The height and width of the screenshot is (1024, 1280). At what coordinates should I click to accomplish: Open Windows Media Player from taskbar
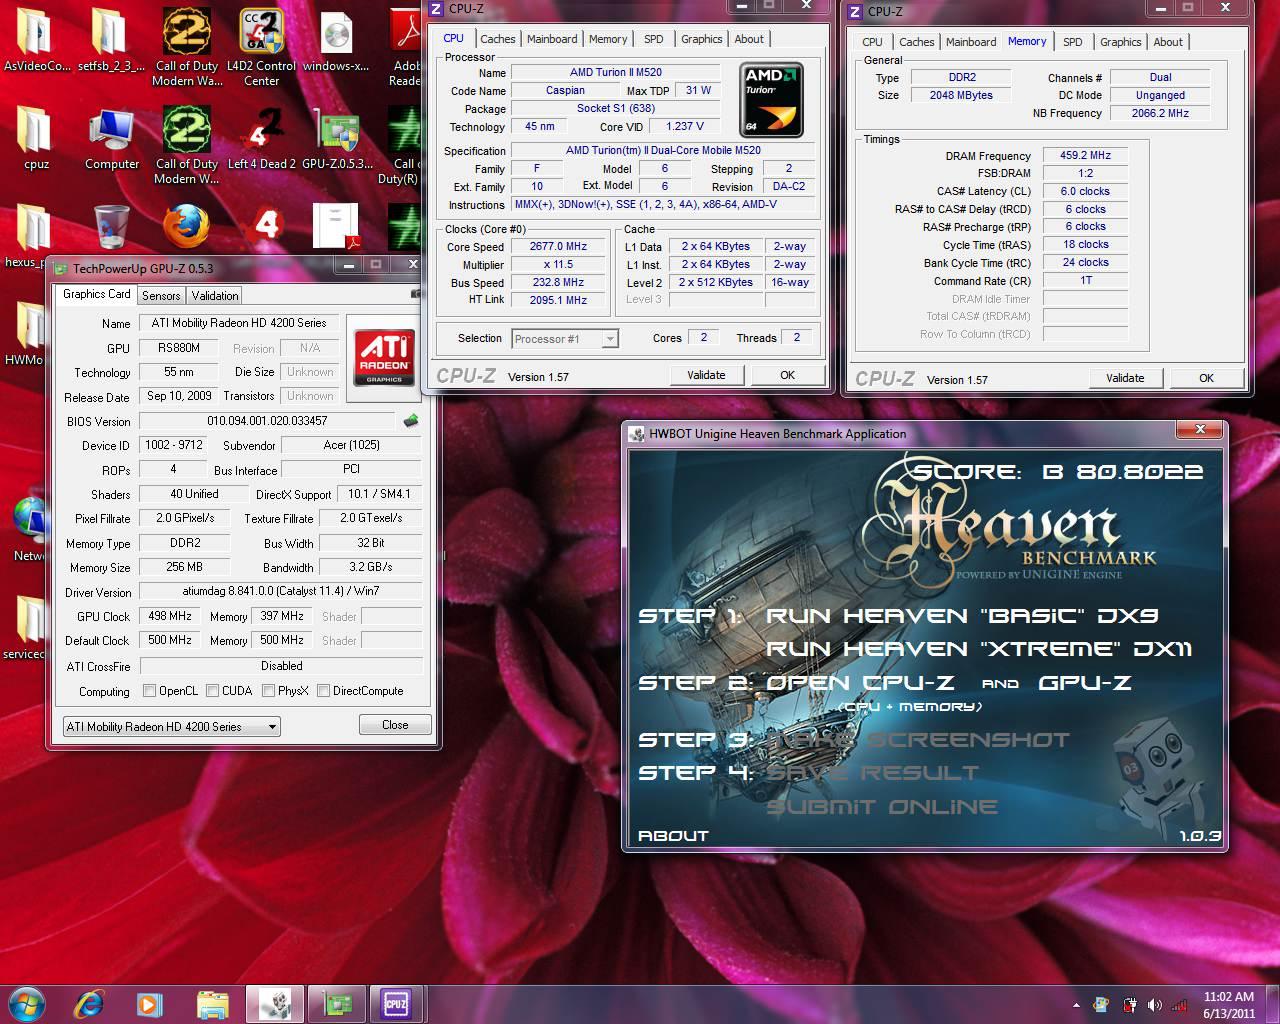click(x=149, y=1003)
